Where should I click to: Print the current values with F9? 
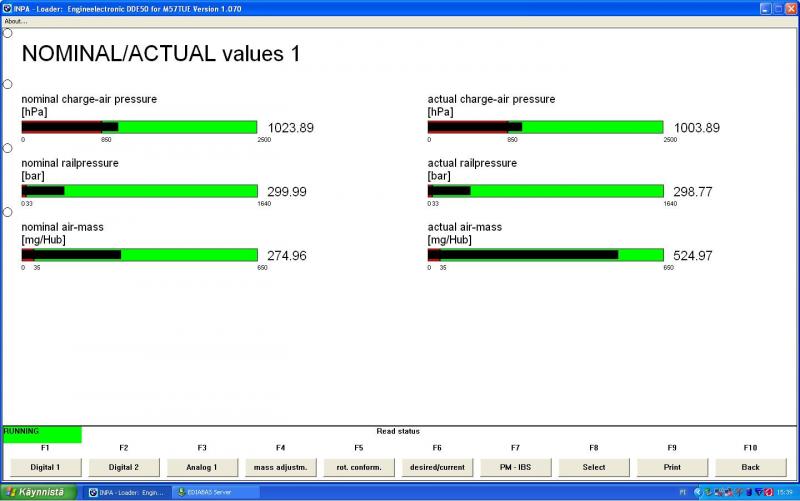point(672,467)
